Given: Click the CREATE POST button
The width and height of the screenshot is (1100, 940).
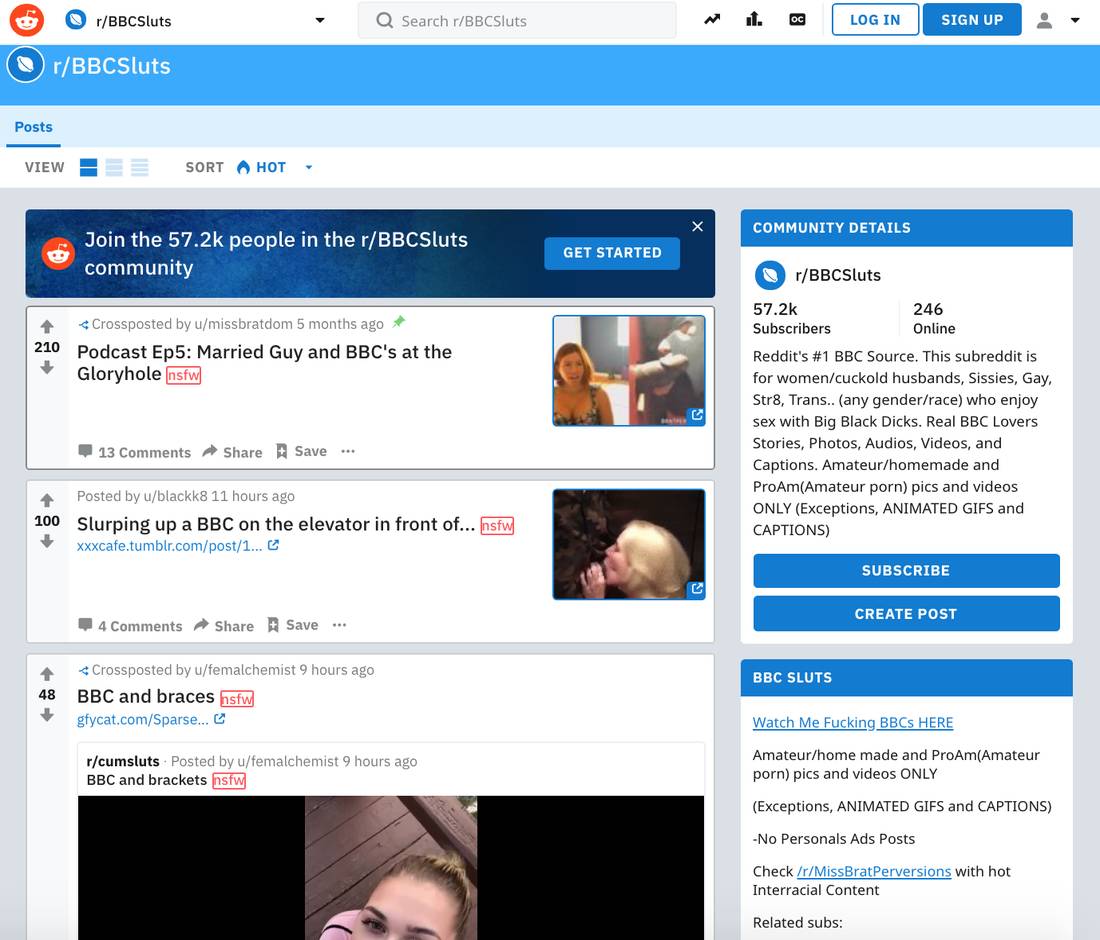Looking at the screenshot, I should pyautogui.click(x=906, y=614).
